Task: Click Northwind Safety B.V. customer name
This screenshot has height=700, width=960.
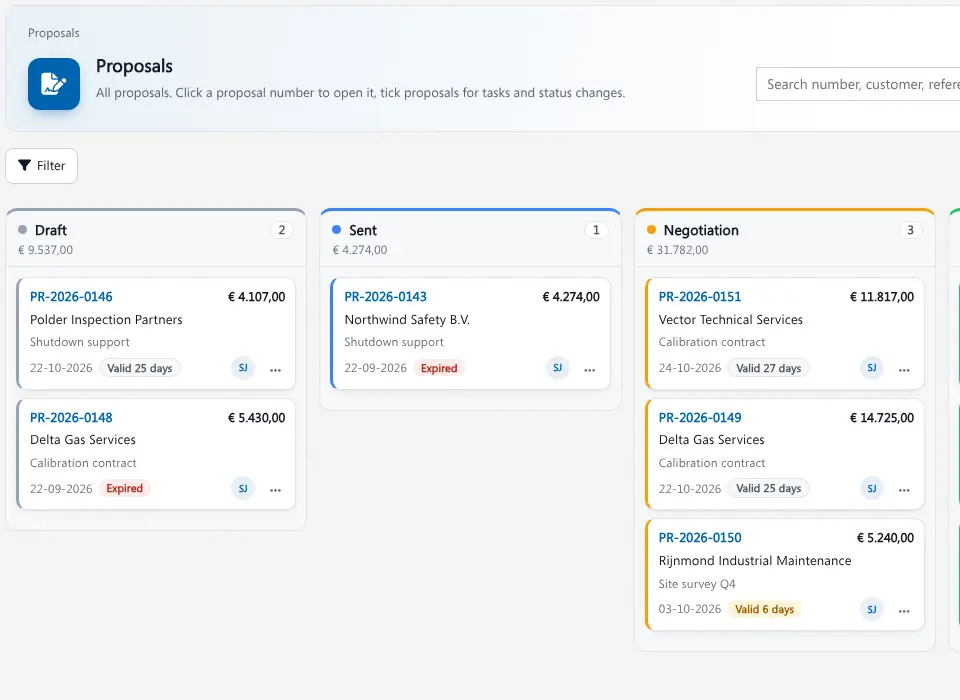Action: click(407, 320)
